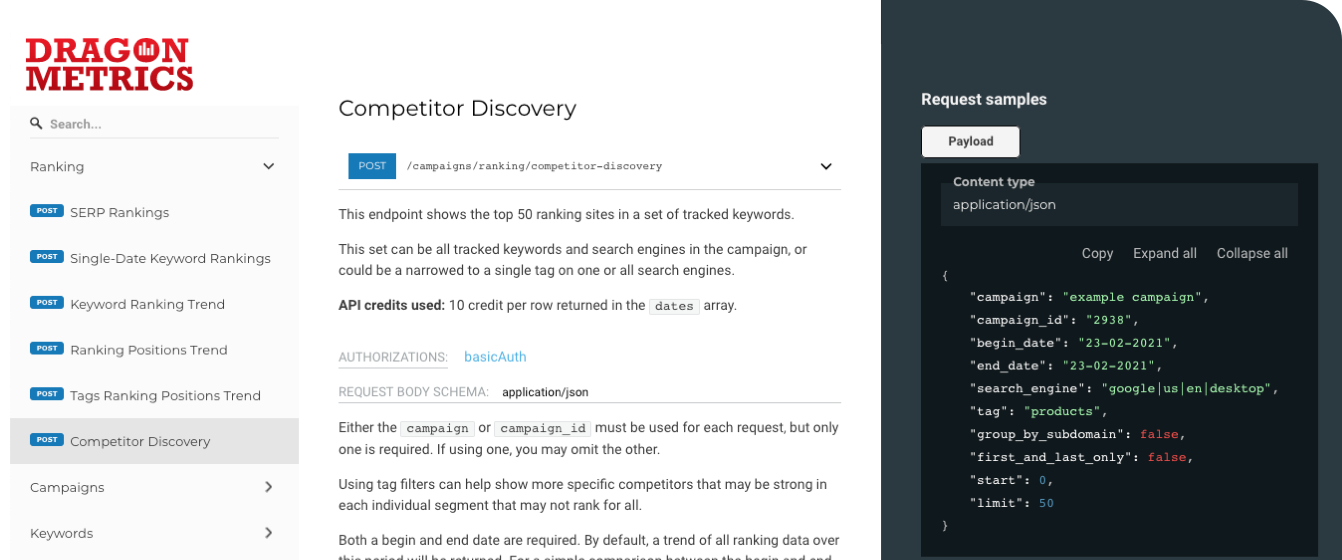Copy the request sample JSON
Image resolution: width=1342 pixels, height=560 pixels.
click(x=1097, y=253)
